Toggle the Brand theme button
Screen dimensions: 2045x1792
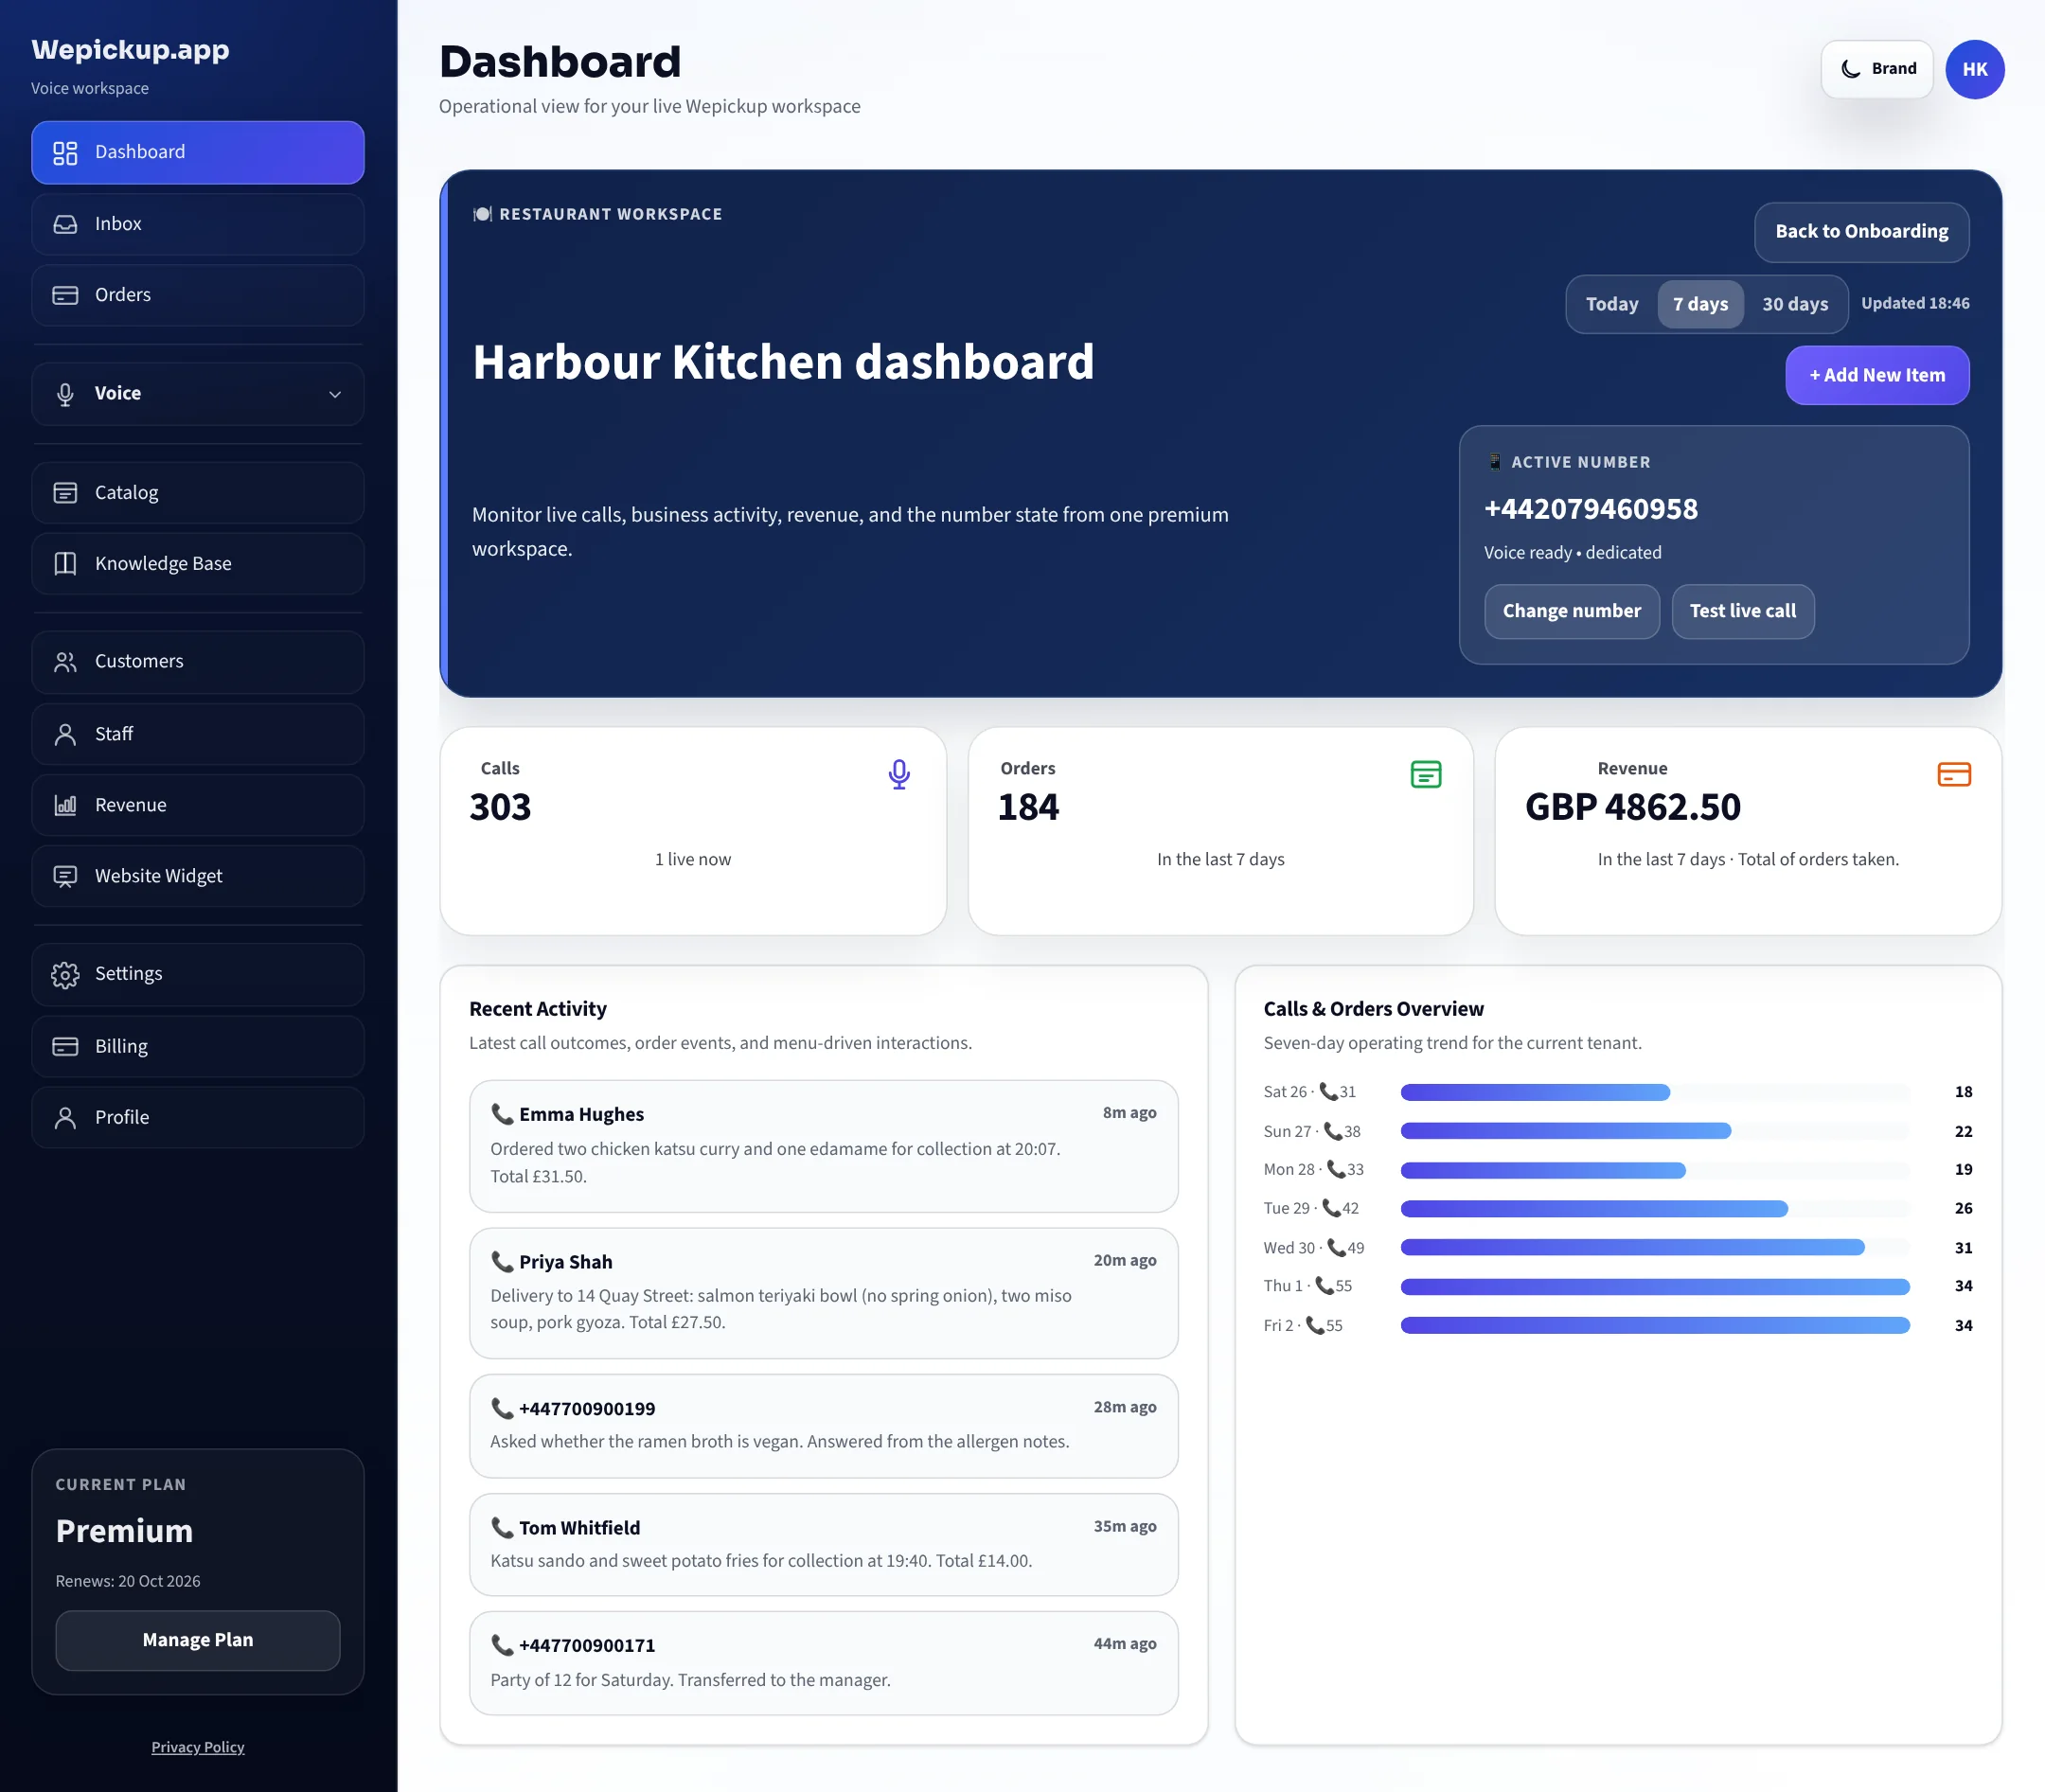(1877, 69)
